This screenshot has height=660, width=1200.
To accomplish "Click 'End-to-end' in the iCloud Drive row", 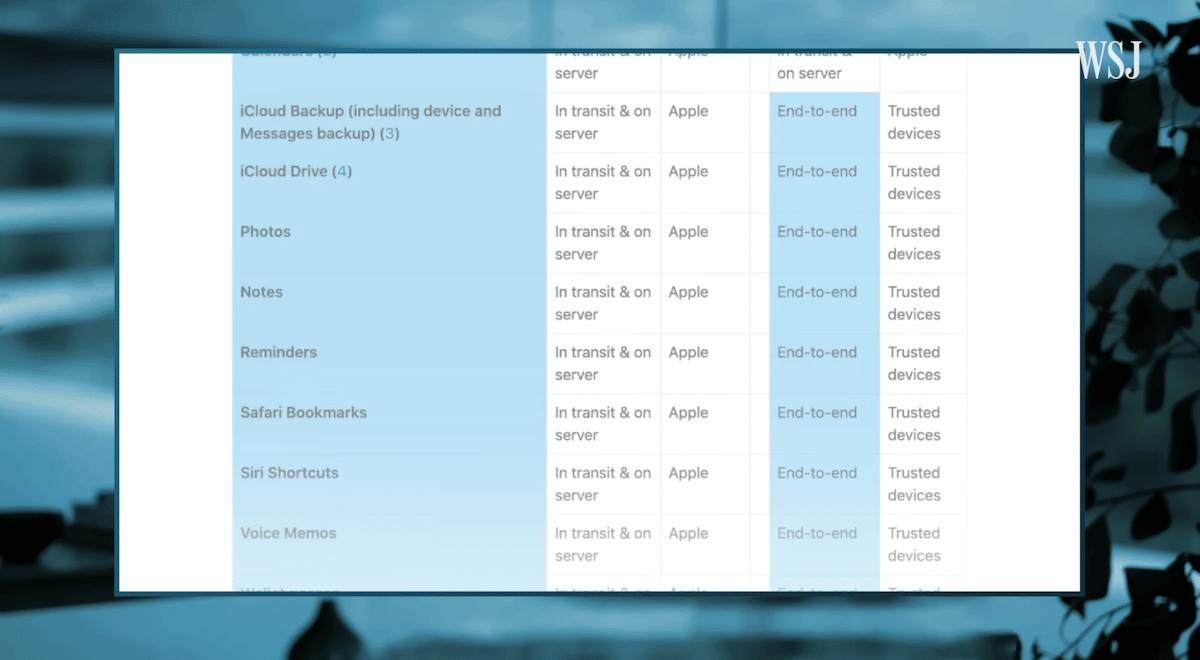I will click(817, 171).
